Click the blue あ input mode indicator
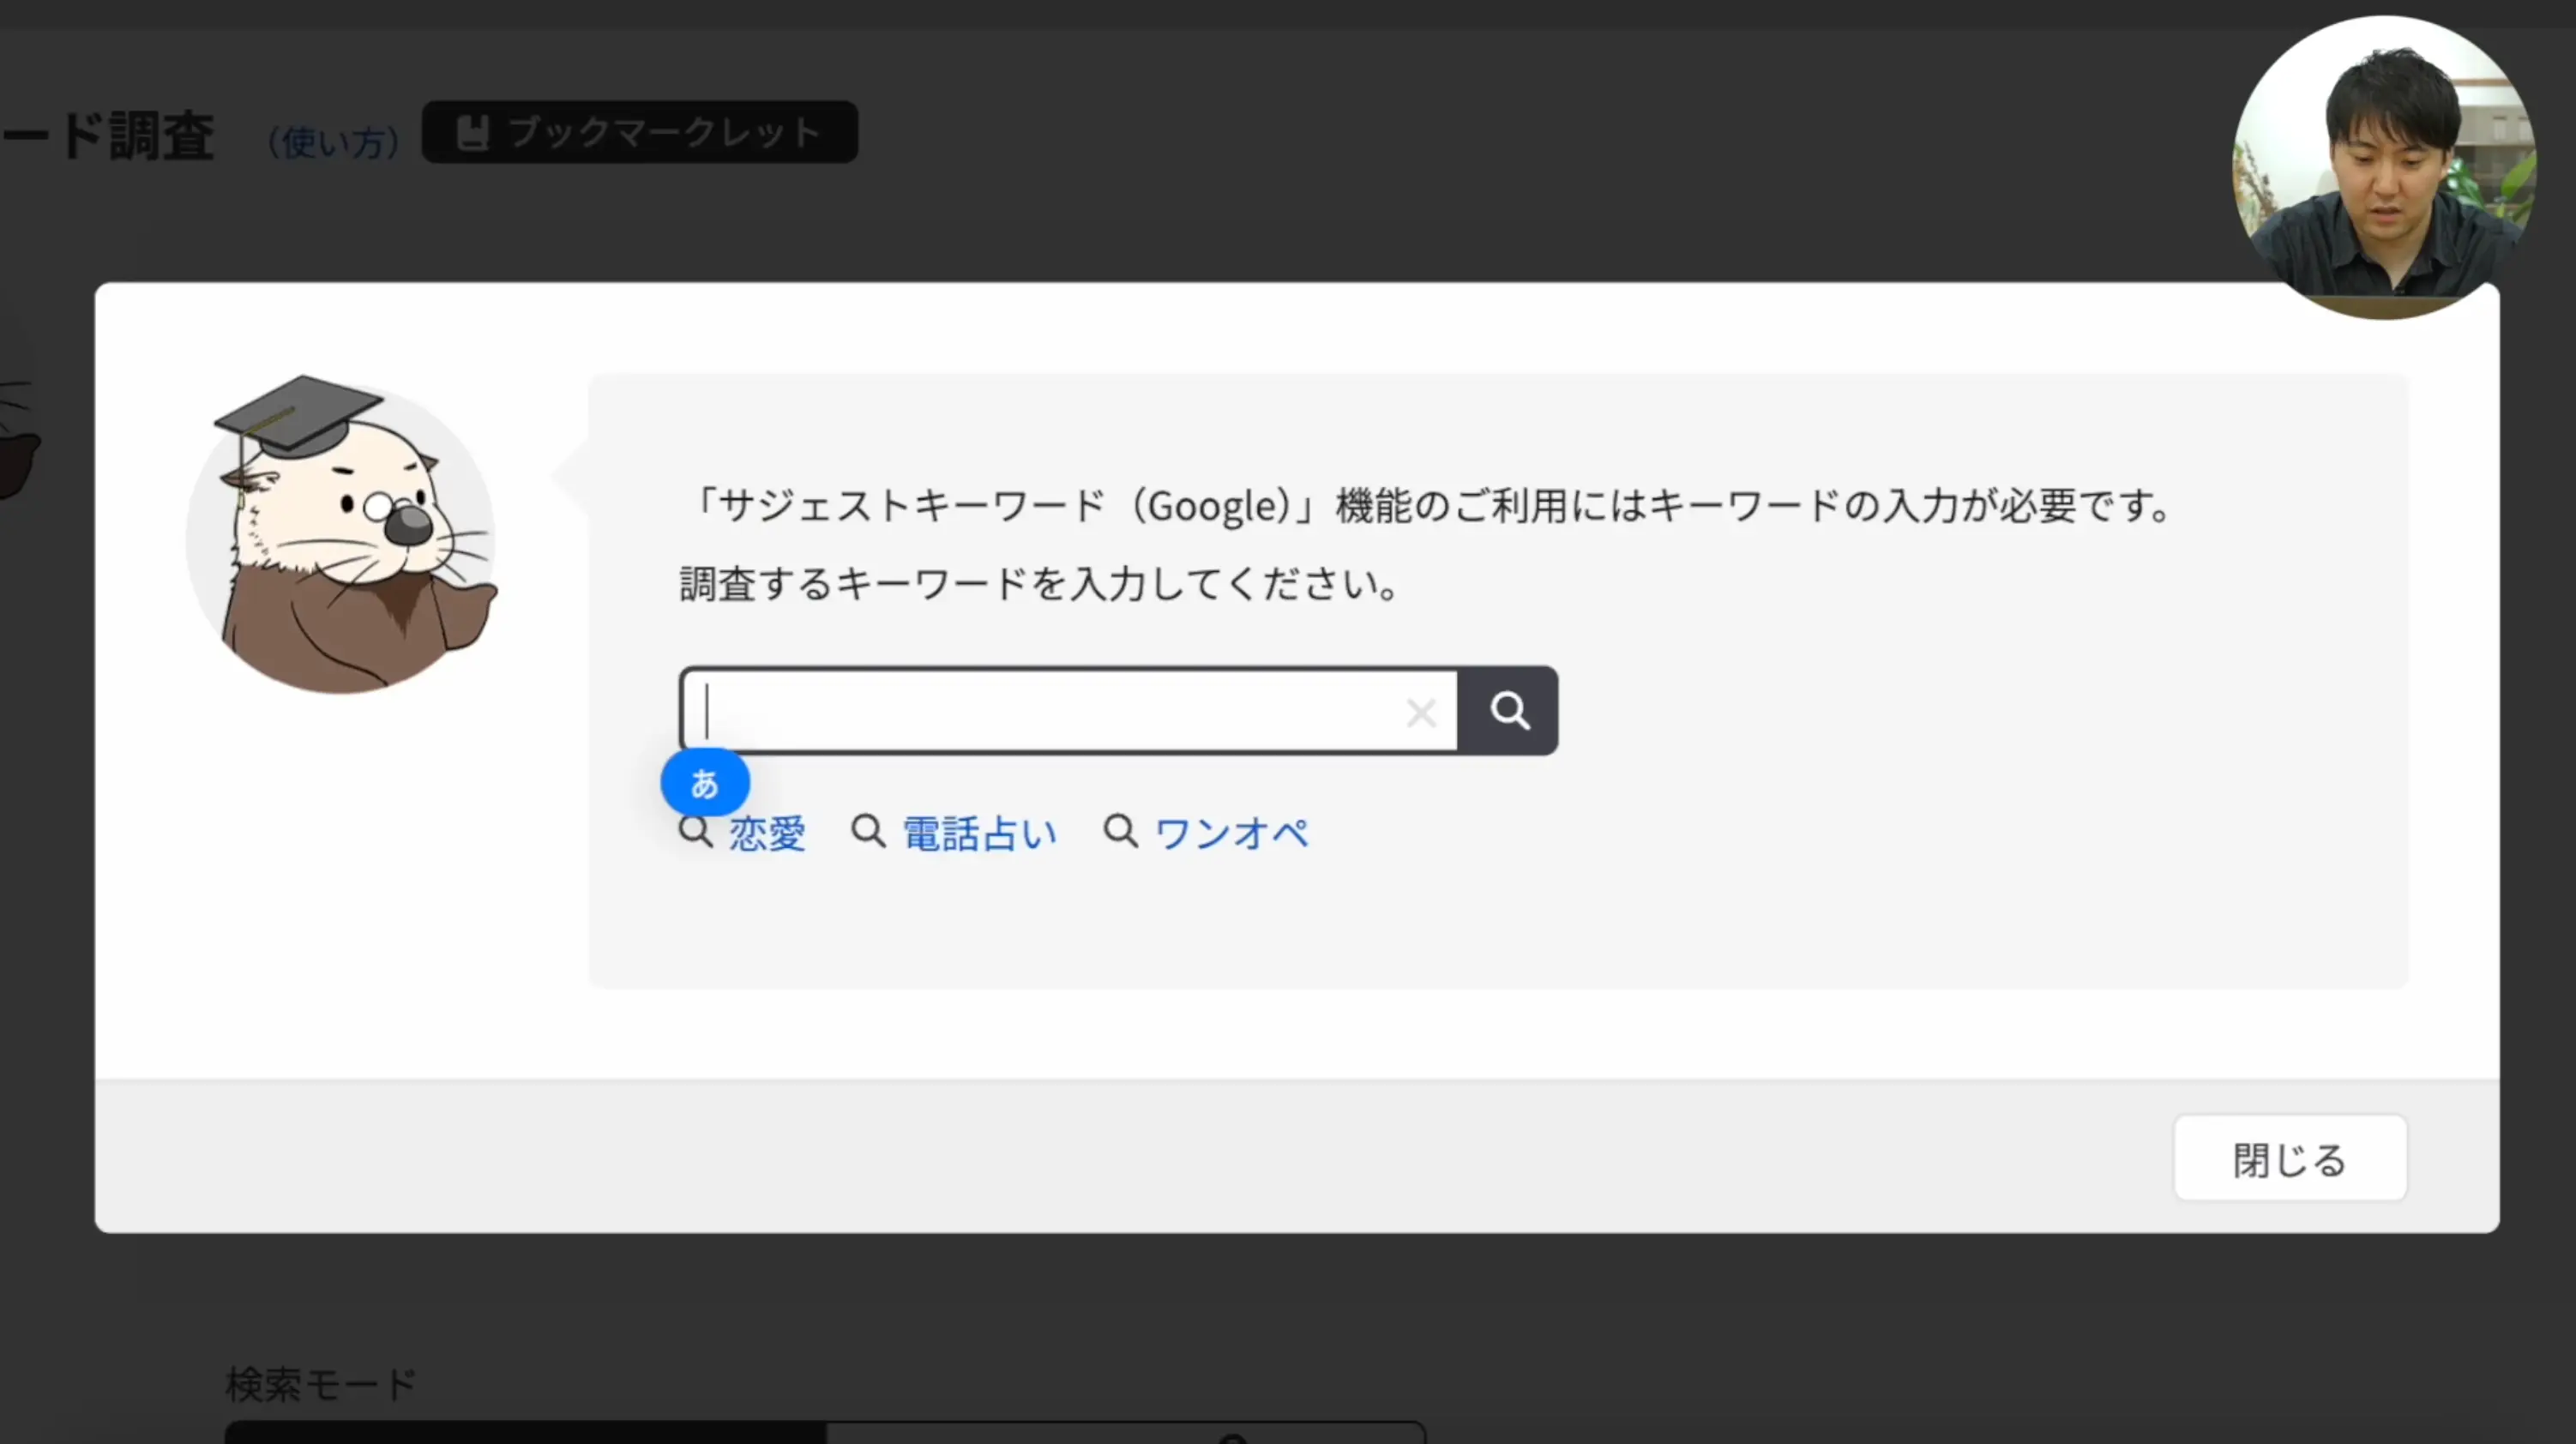 coord(705,783)
